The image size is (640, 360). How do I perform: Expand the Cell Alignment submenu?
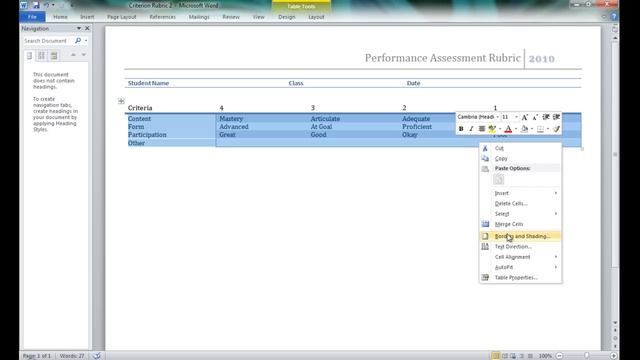coord(520,257)
